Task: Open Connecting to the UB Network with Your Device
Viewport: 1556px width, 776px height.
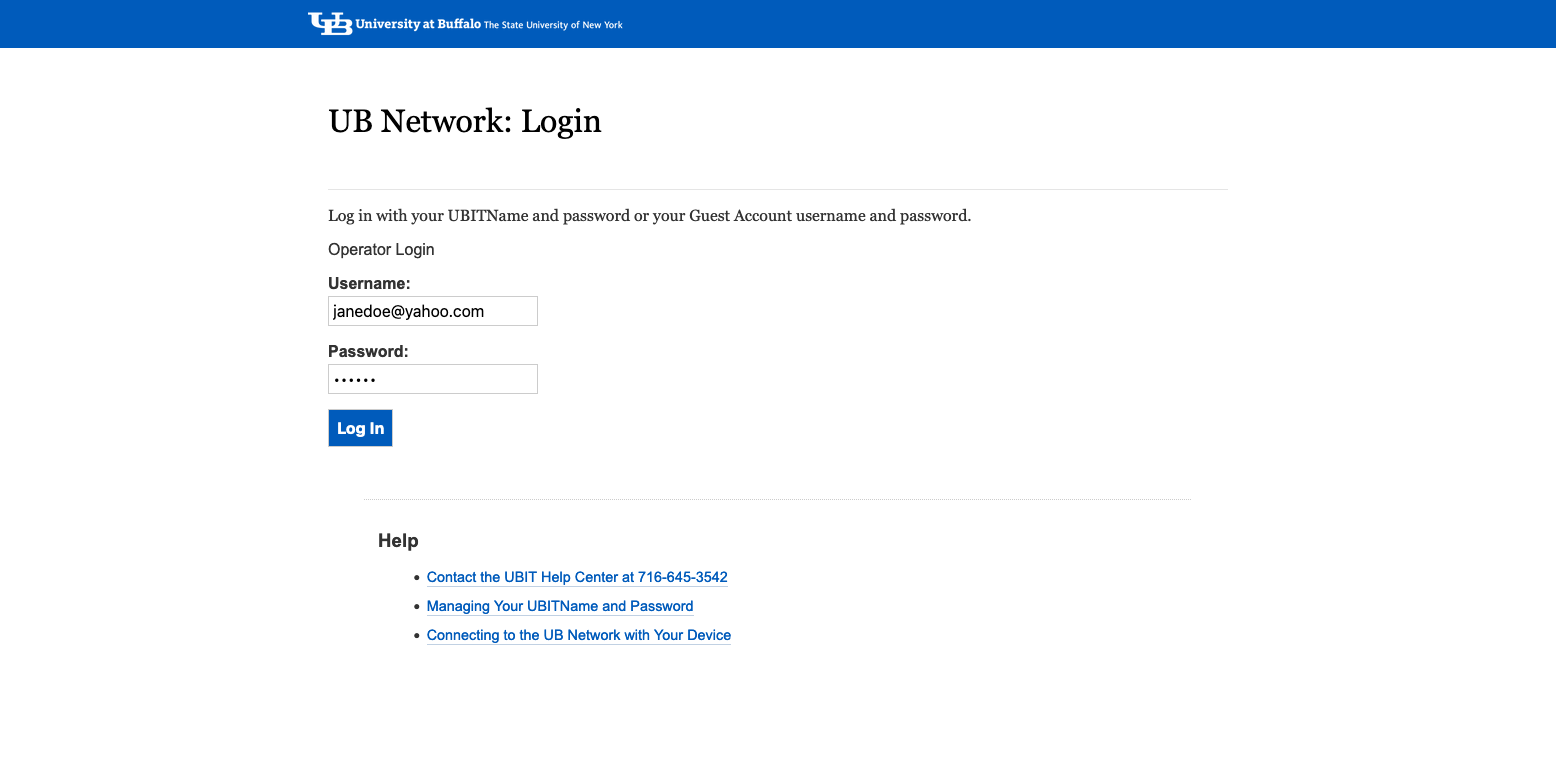Action: point(578,635)
